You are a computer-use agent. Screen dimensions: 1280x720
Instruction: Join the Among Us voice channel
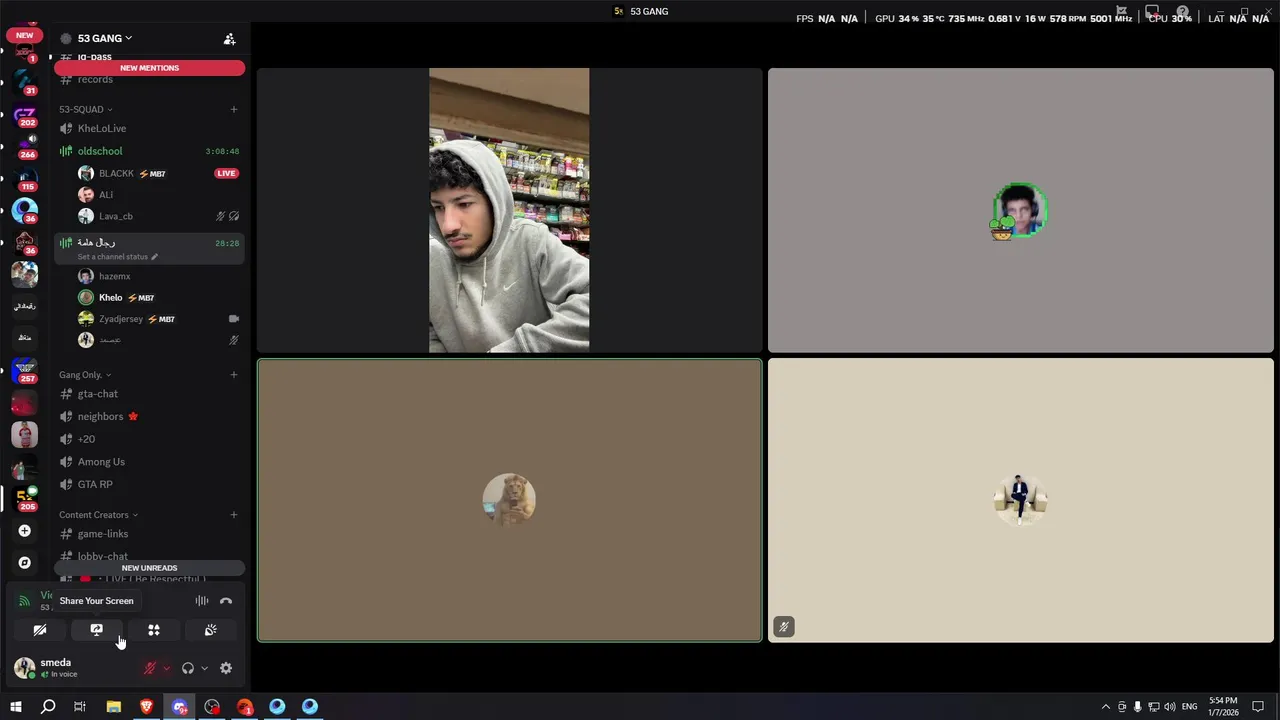(150, 462)
